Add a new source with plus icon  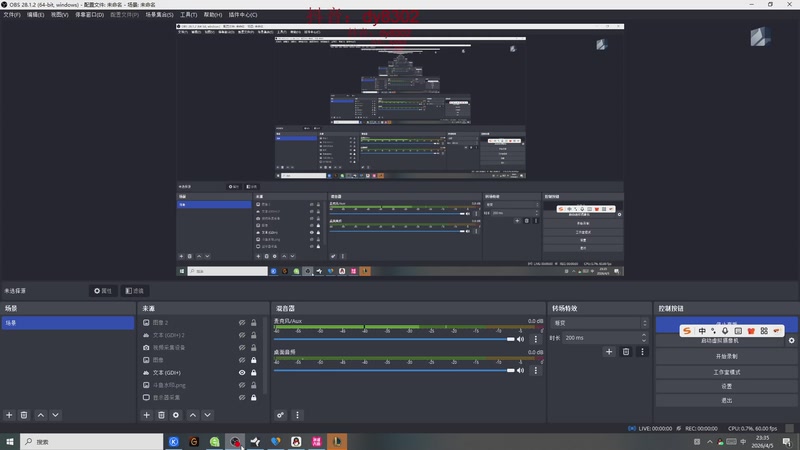146,415
